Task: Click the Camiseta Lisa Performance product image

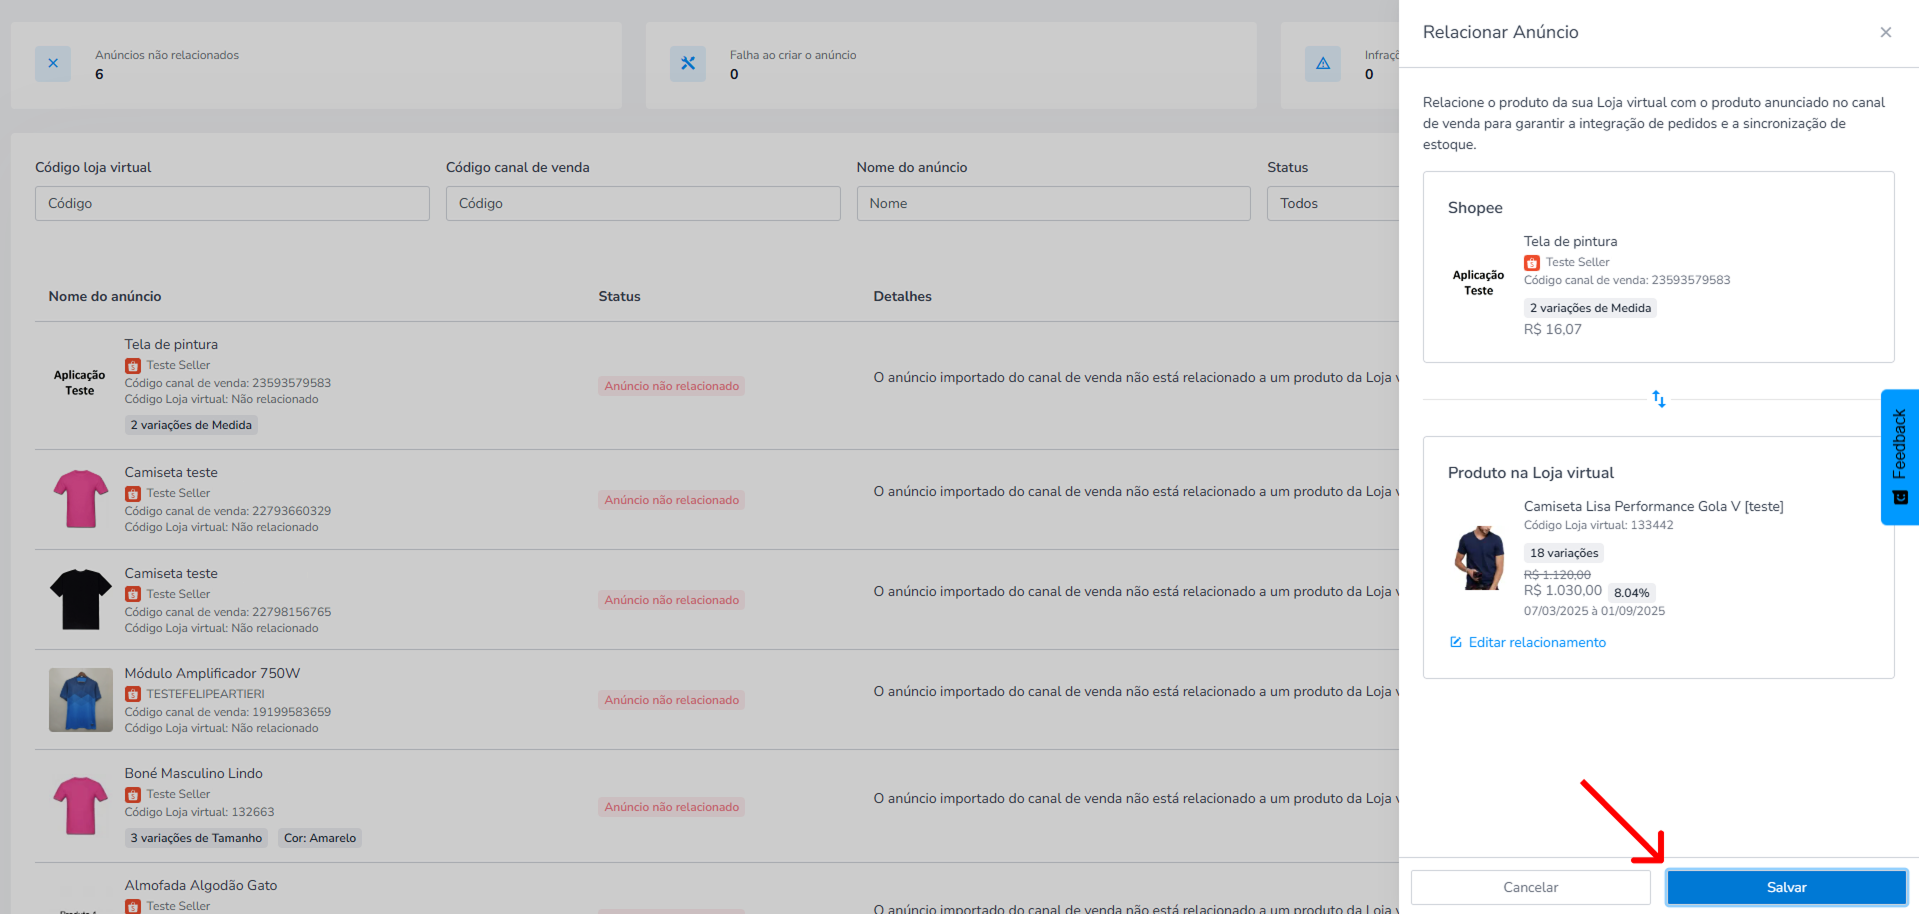Action: [x=1479, y=558]
